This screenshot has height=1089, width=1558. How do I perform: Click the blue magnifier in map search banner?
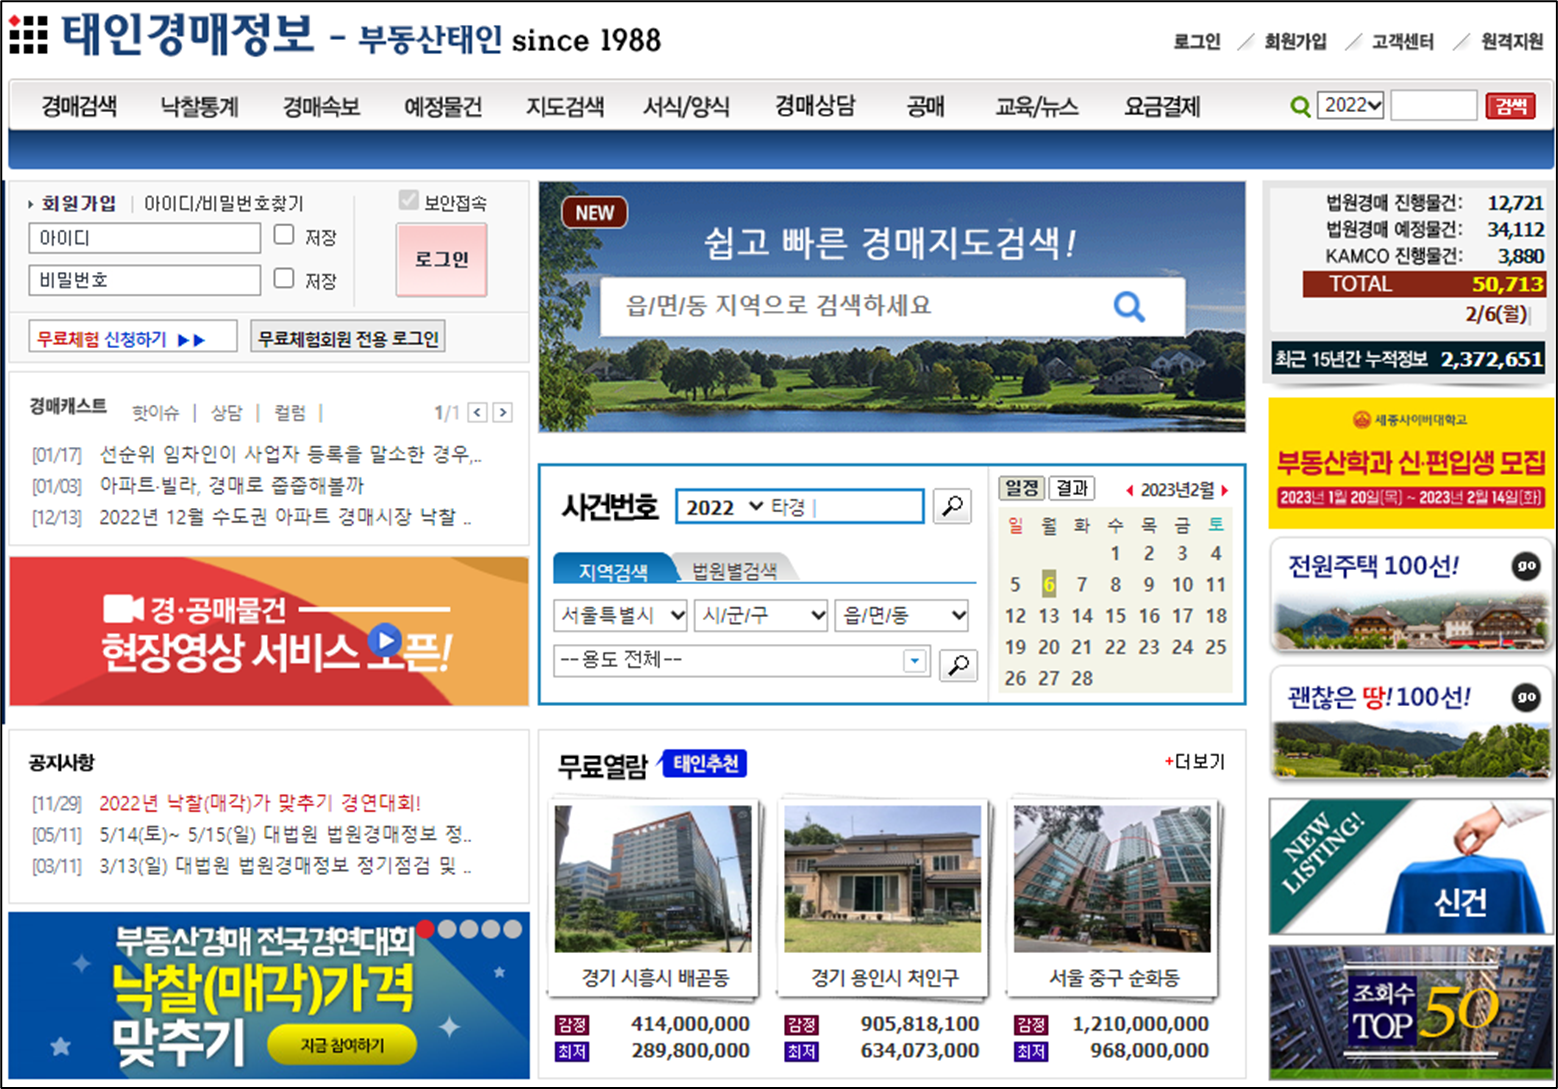click(x=1129, y=306)
